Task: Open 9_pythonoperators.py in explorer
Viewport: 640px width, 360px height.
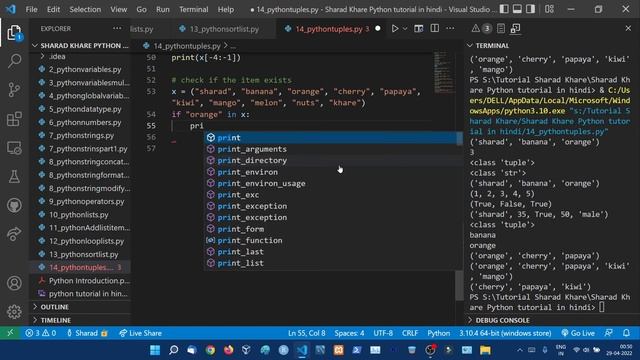Action: point(86,202)
